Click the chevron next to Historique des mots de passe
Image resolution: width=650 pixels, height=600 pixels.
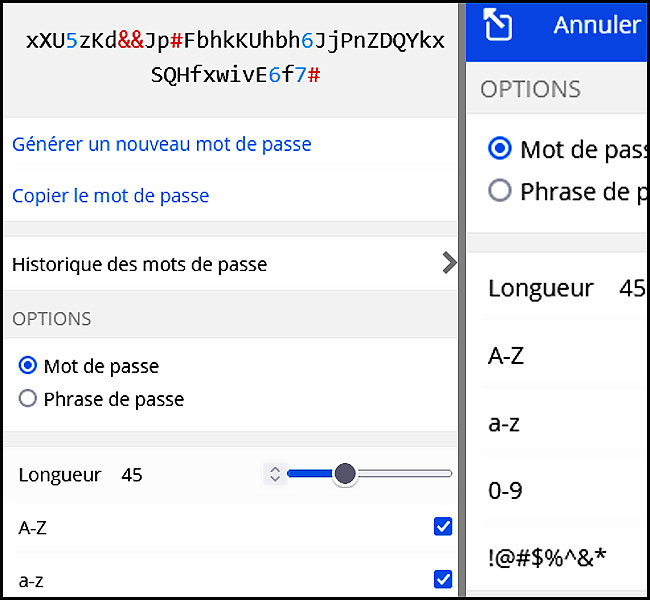[449, 263]
